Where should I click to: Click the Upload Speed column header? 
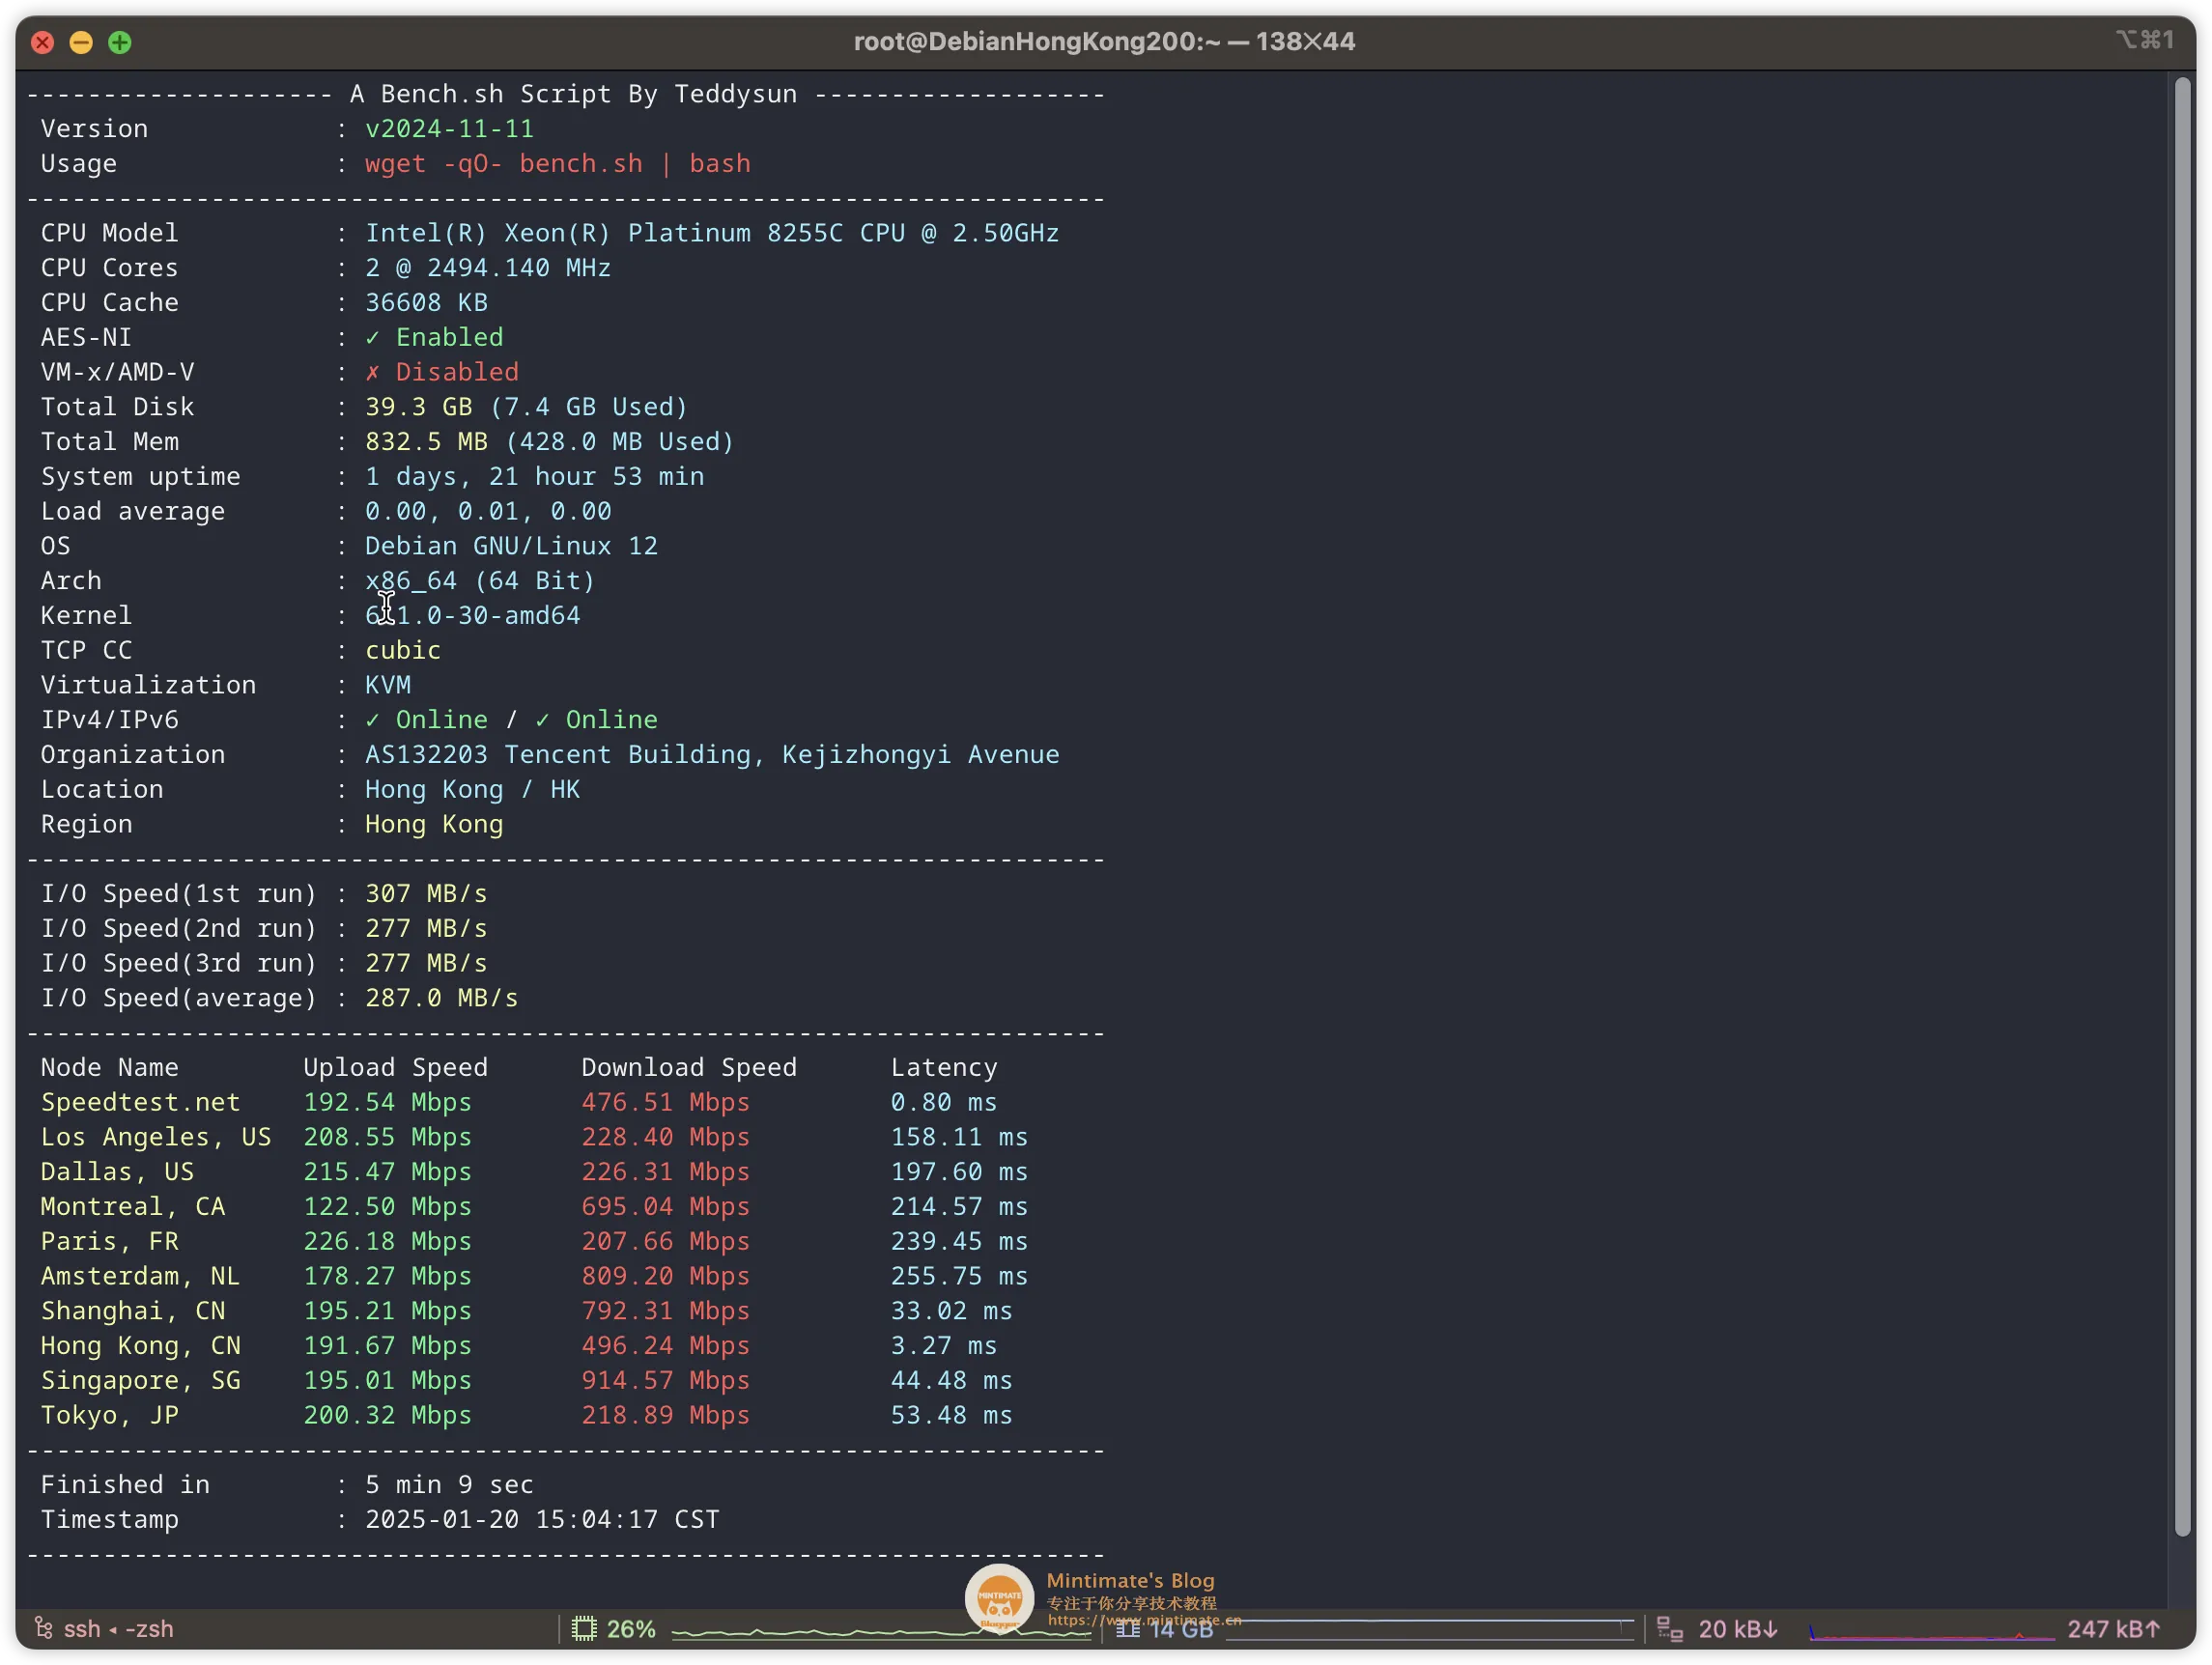(395, 1068)
